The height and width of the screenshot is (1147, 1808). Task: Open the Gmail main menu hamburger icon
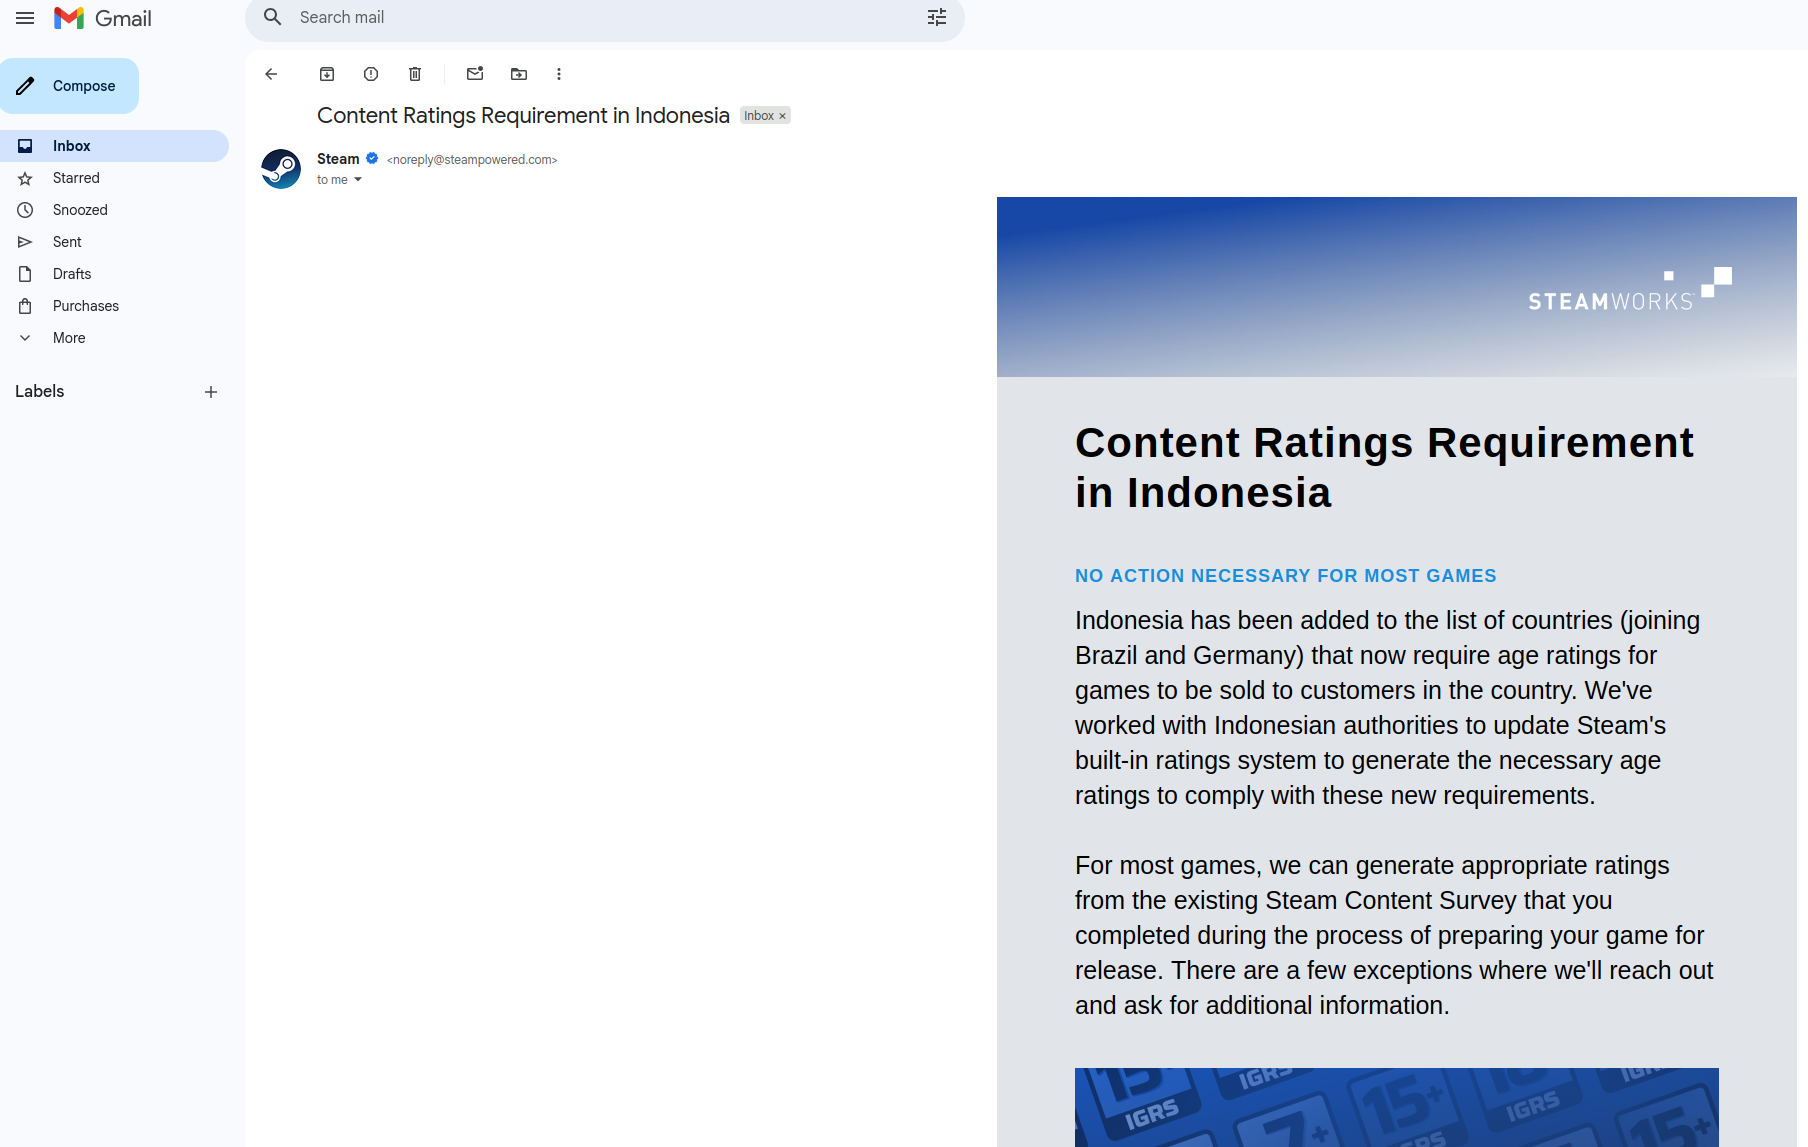[25, 18]
